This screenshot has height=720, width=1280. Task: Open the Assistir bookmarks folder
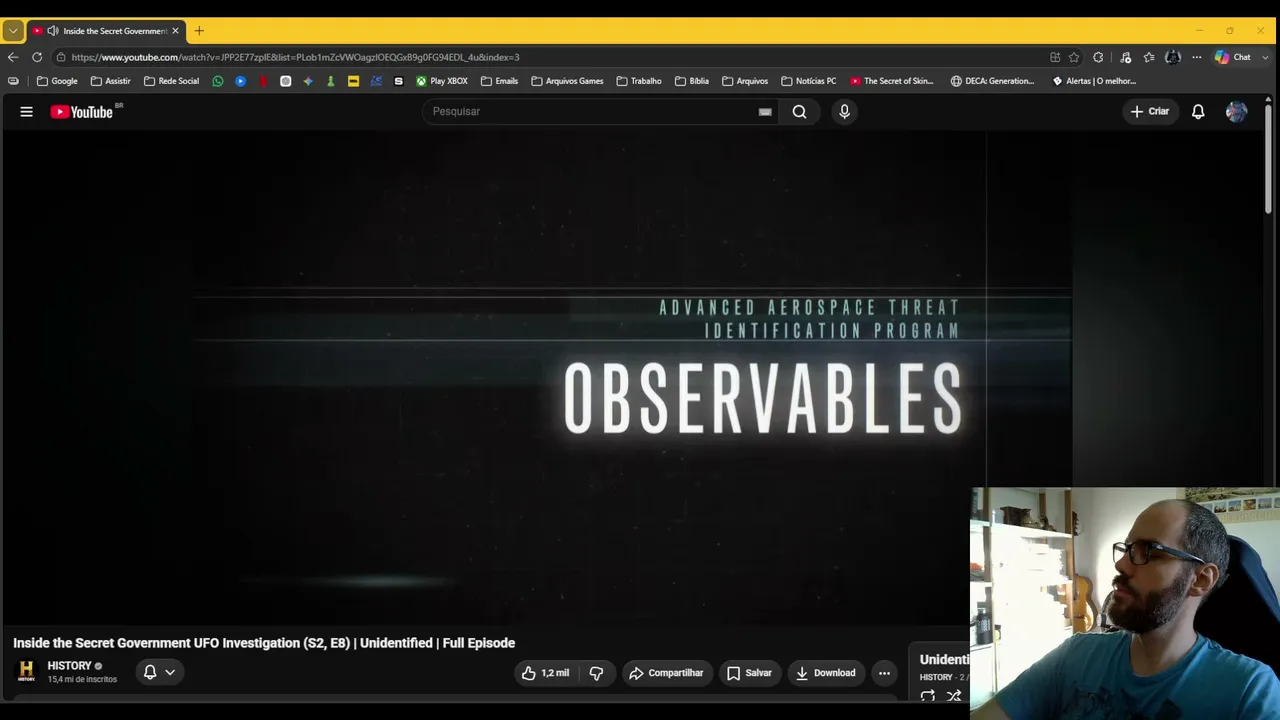point(110,81)
